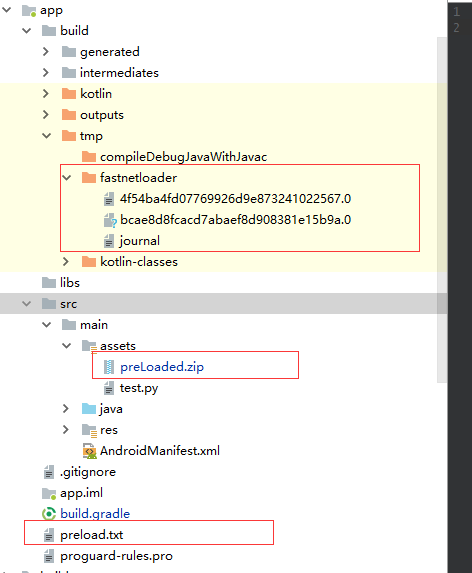Click the app.iml module icon
This screenshot has width=472, height=573.
point(49,493)
